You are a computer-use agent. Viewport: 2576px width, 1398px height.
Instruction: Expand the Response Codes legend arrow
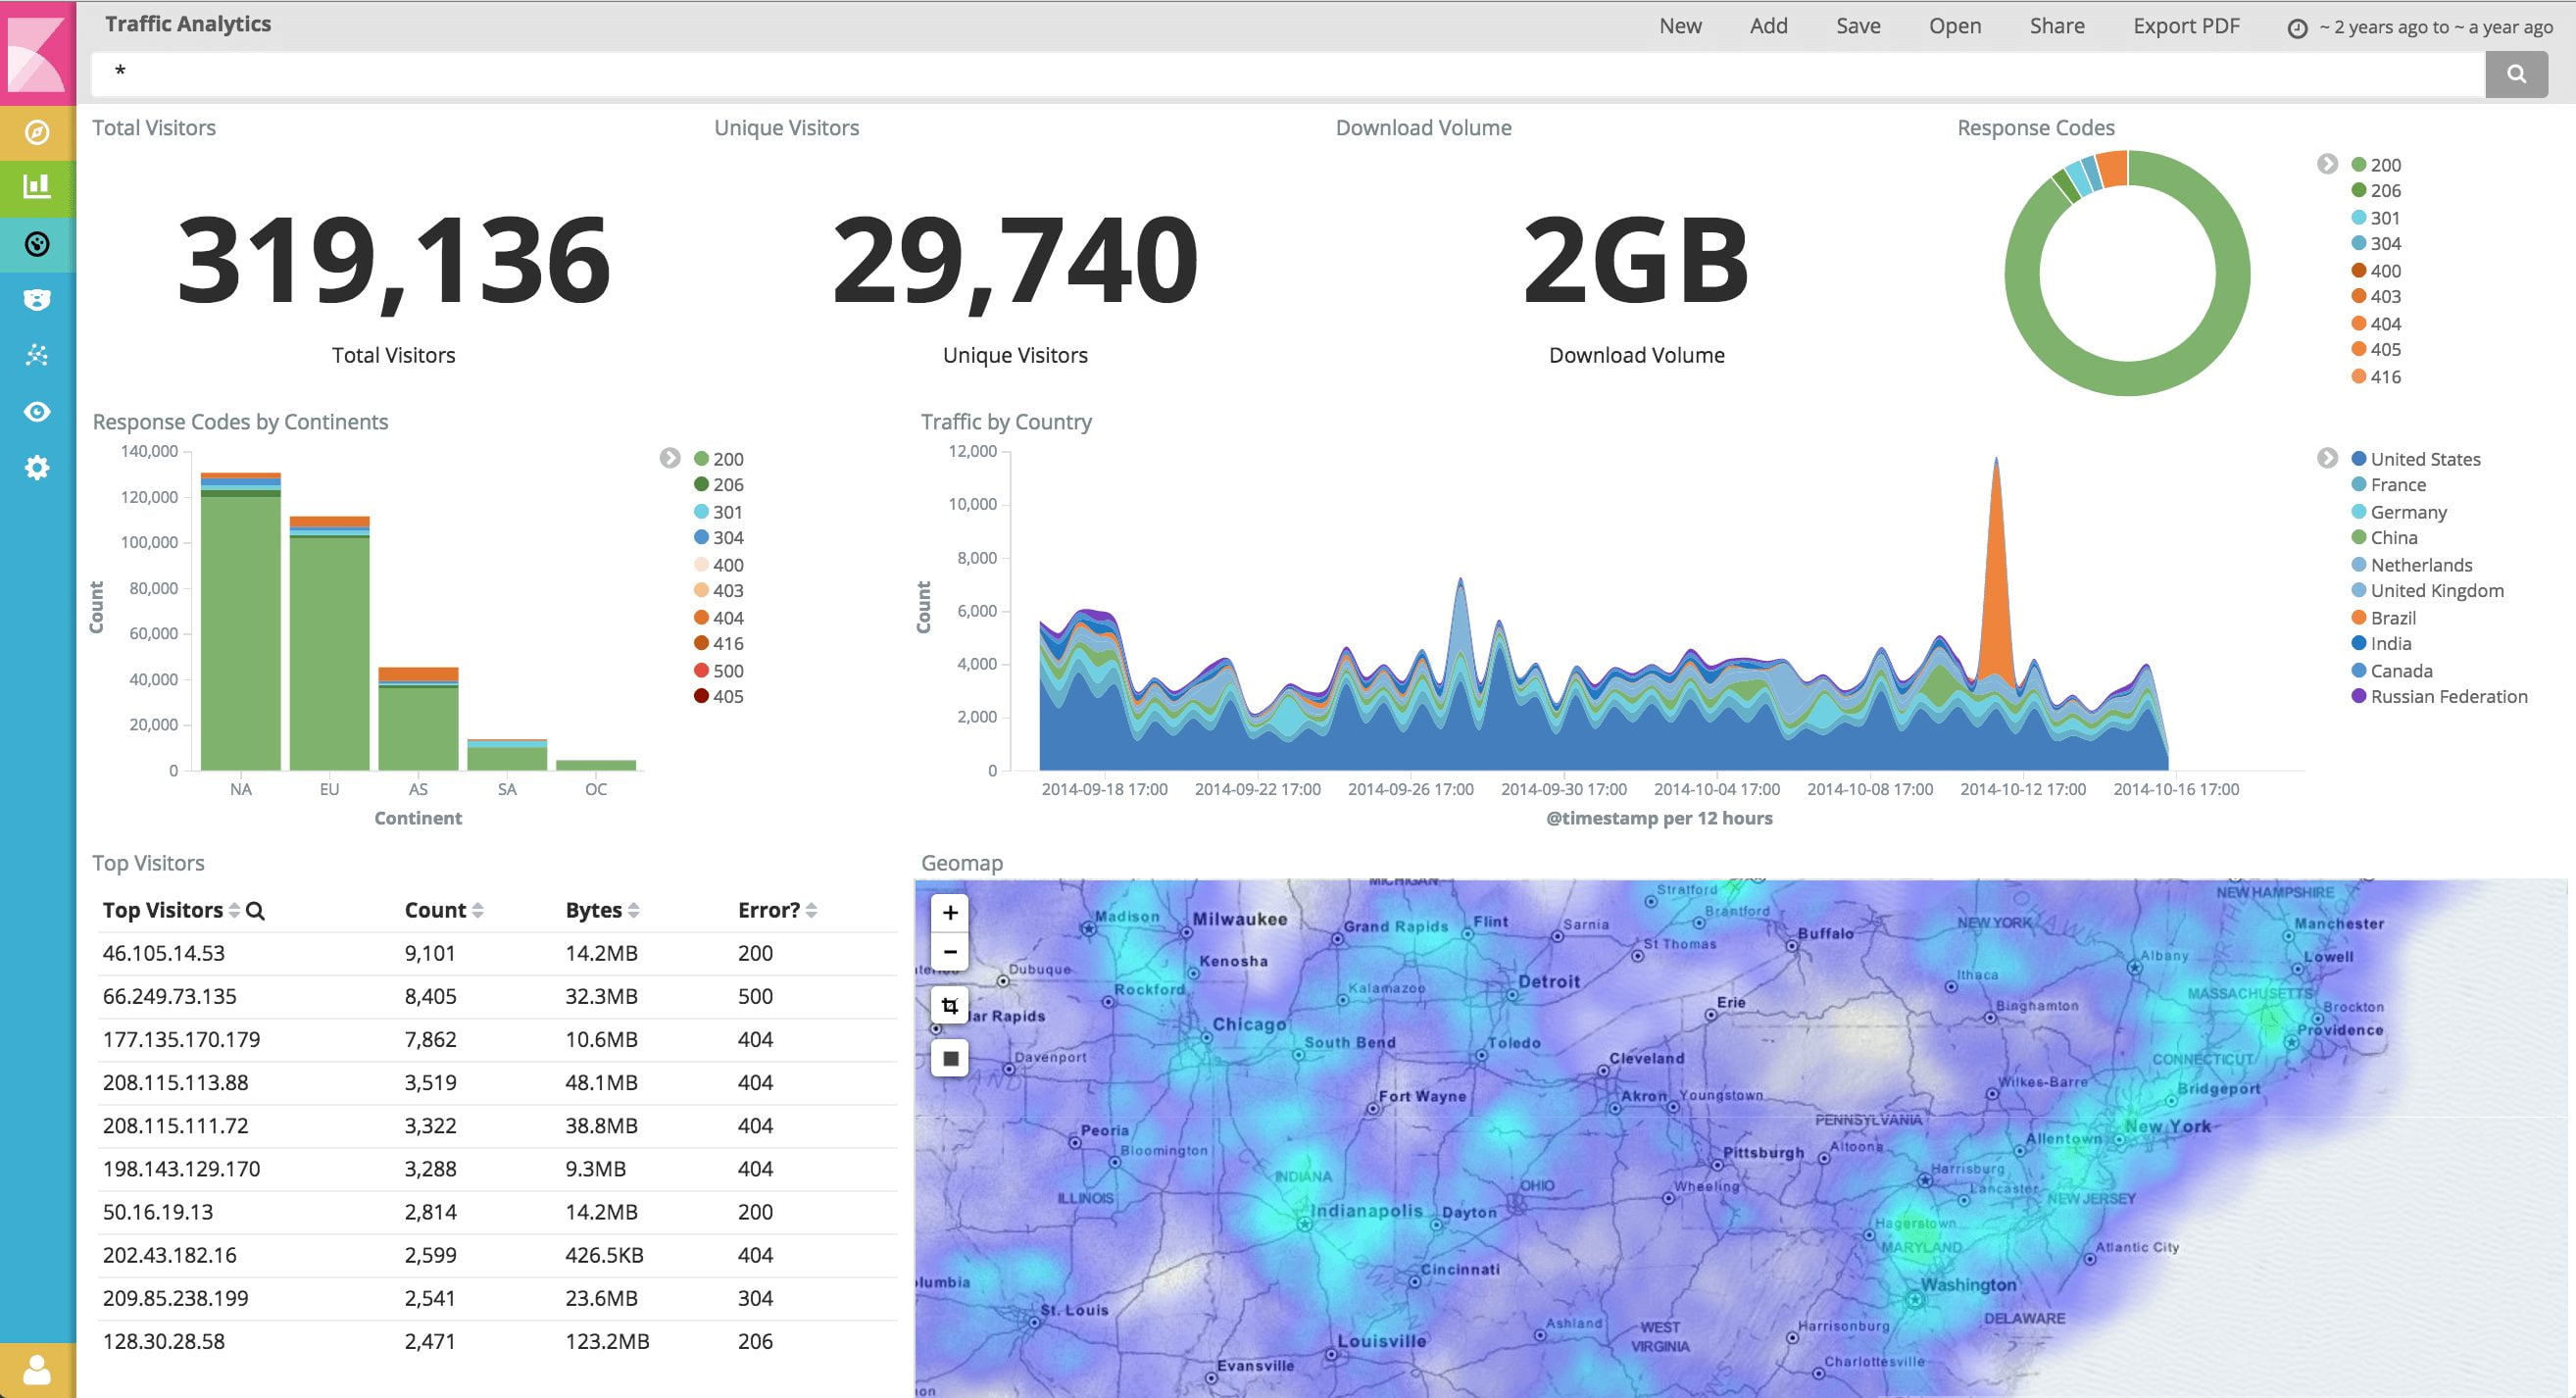[2326, 162]
